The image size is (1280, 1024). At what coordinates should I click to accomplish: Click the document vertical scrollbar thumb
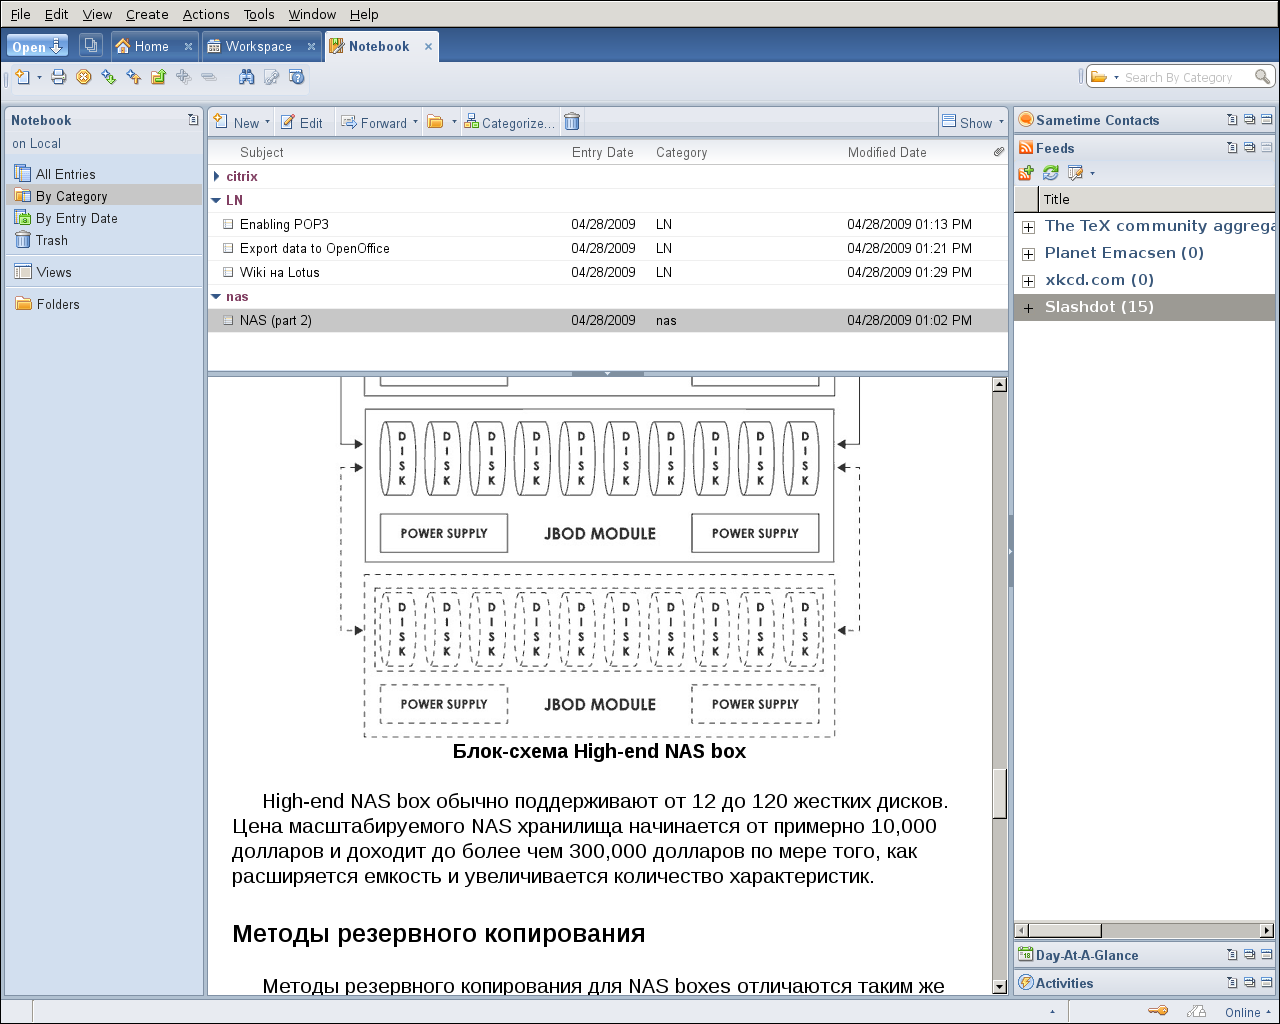[x=999, y=794]
